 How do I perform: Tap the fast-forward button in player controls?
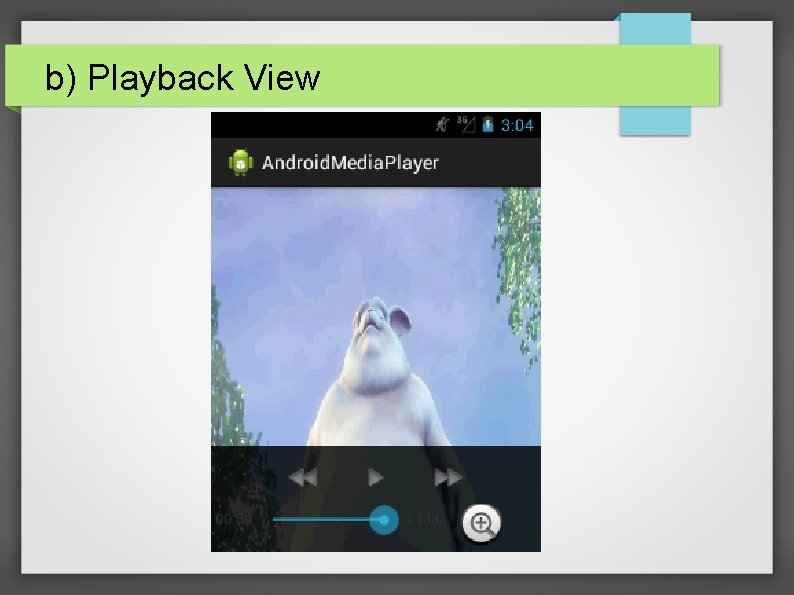coord(448,477)
